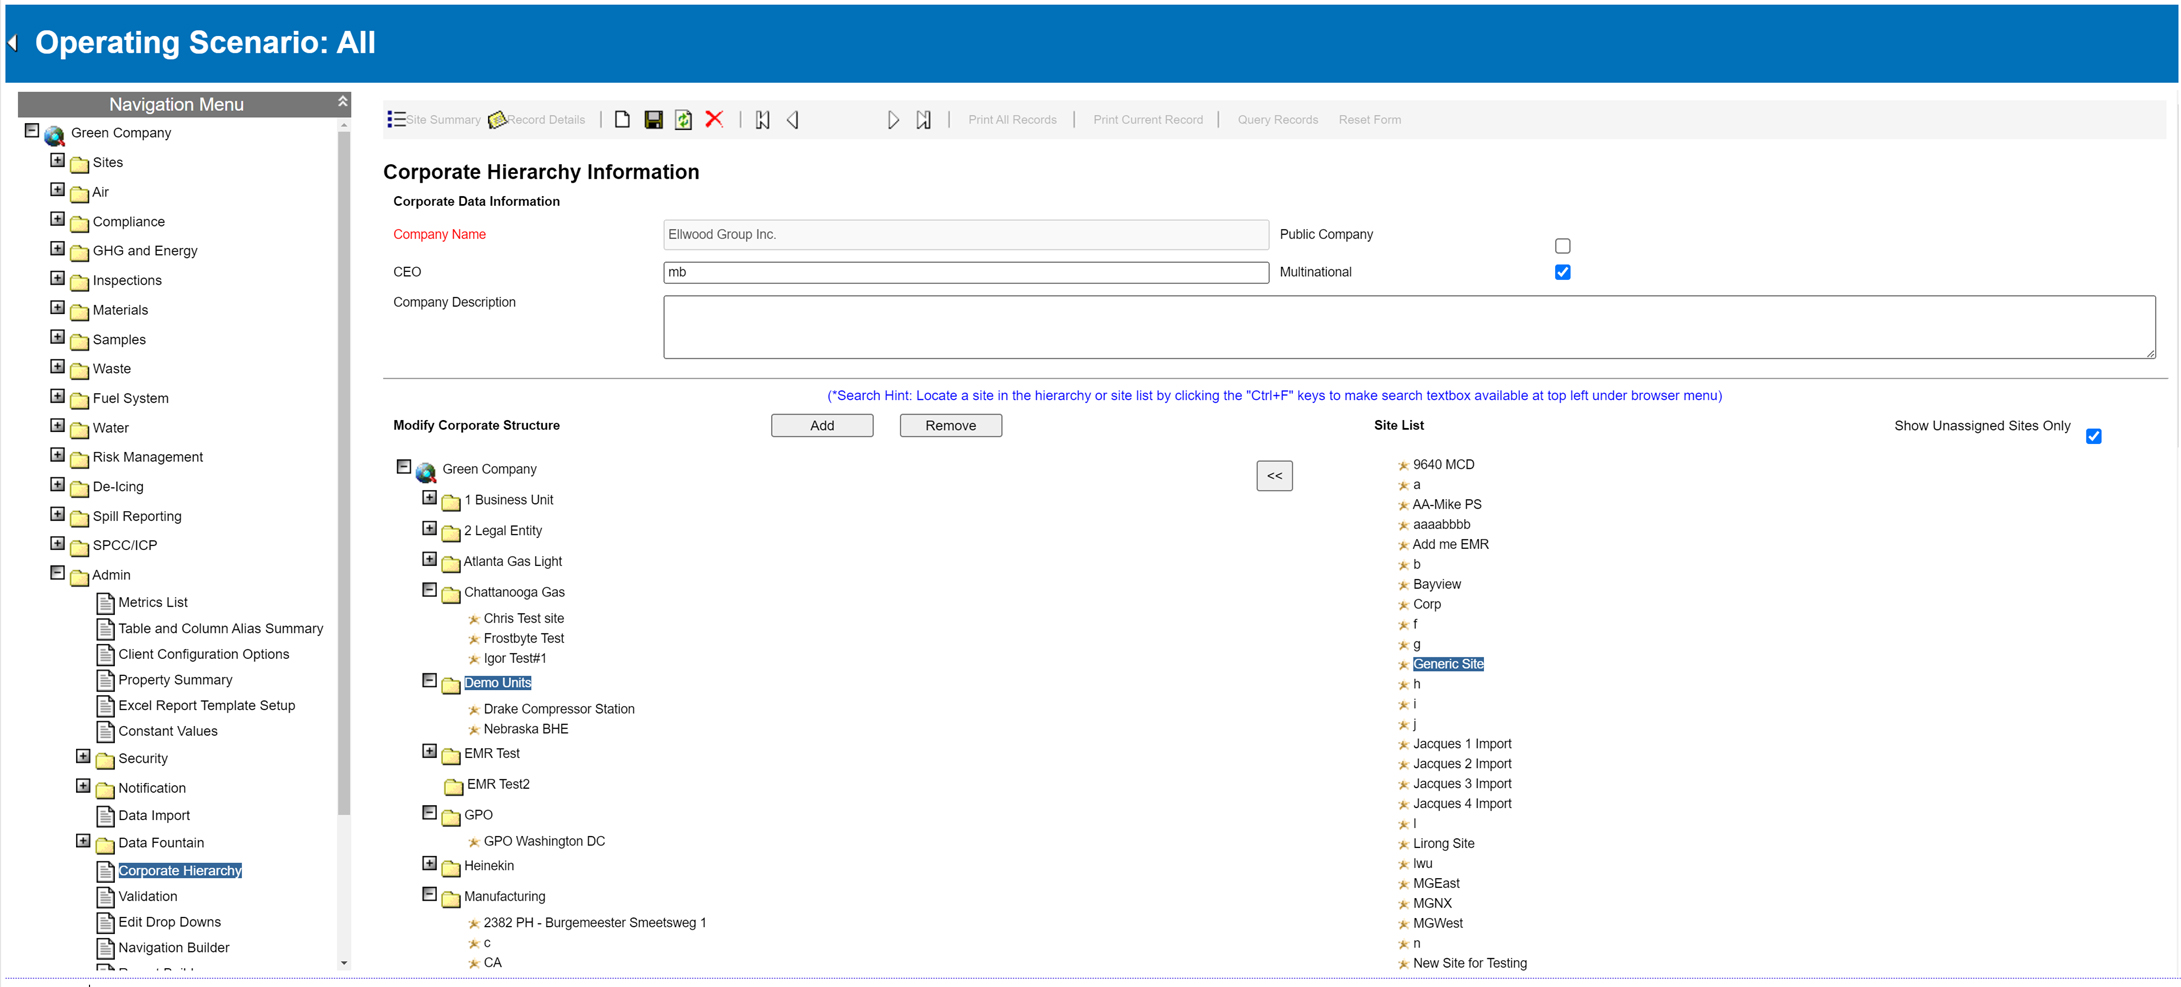Click the New Record blank page icon
The width and height of the screenshot is (2181, 987).
622,120
